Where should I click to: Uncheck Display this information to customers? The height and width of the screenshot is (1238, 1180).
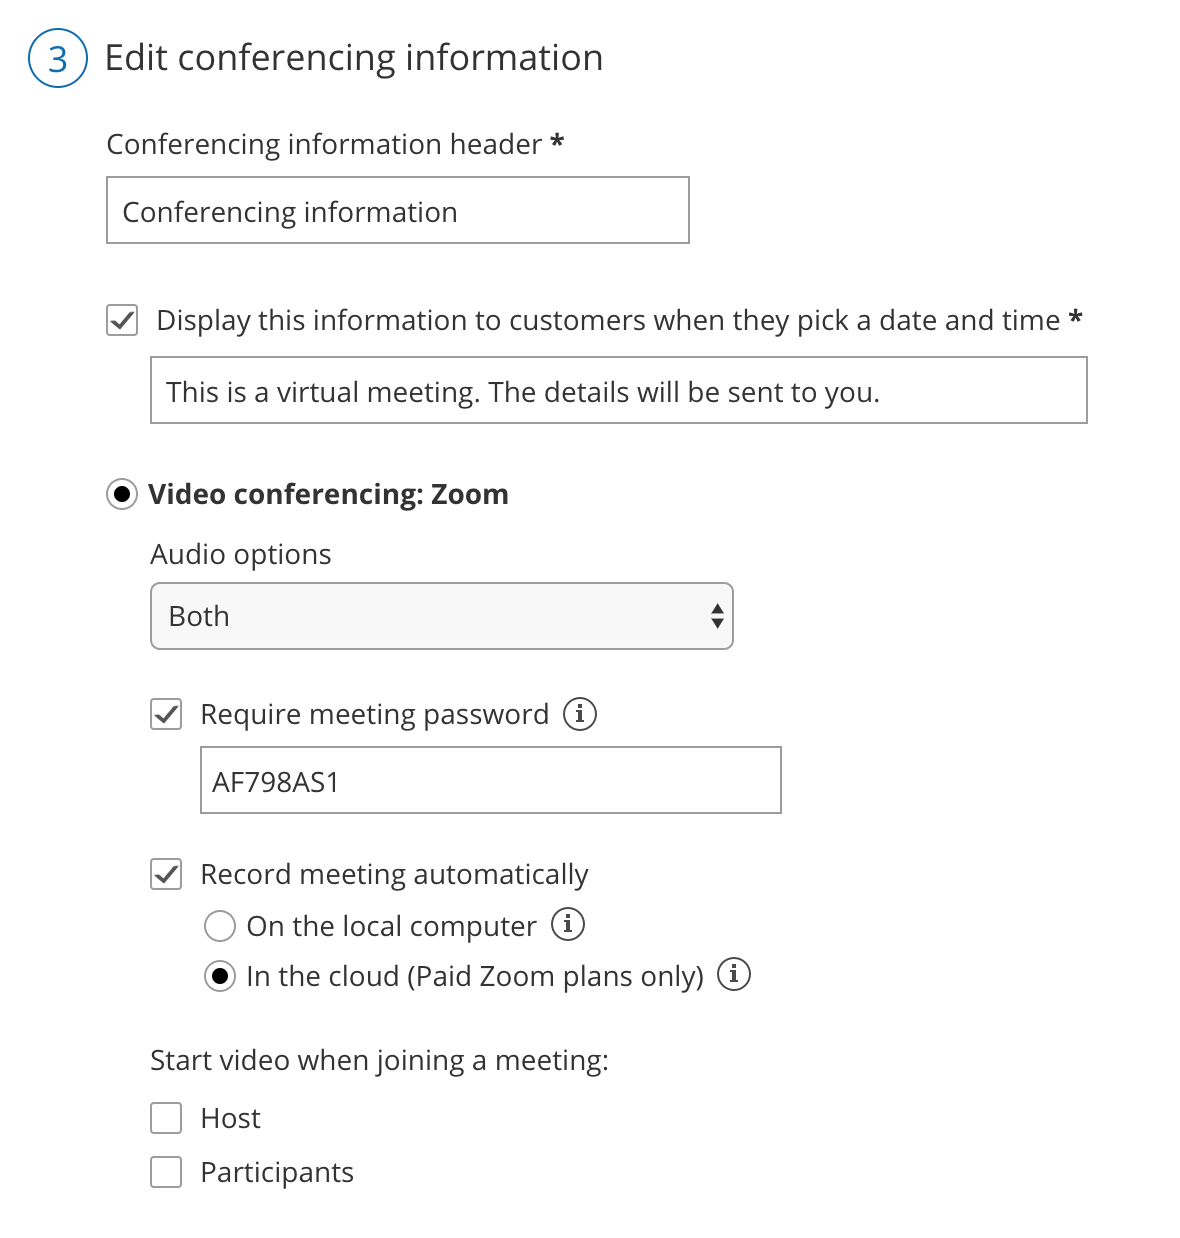click(x=122, y=321)
